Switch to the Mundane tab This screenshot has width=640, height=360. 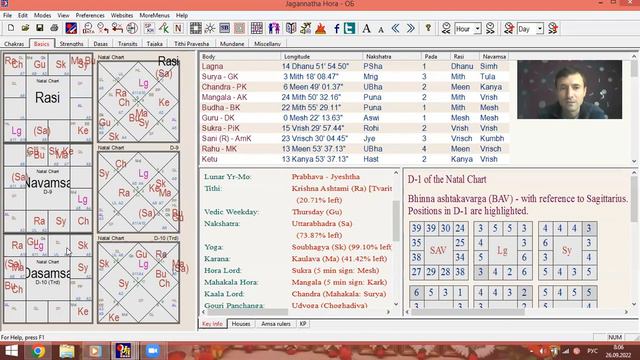click(x=232, y=44)
